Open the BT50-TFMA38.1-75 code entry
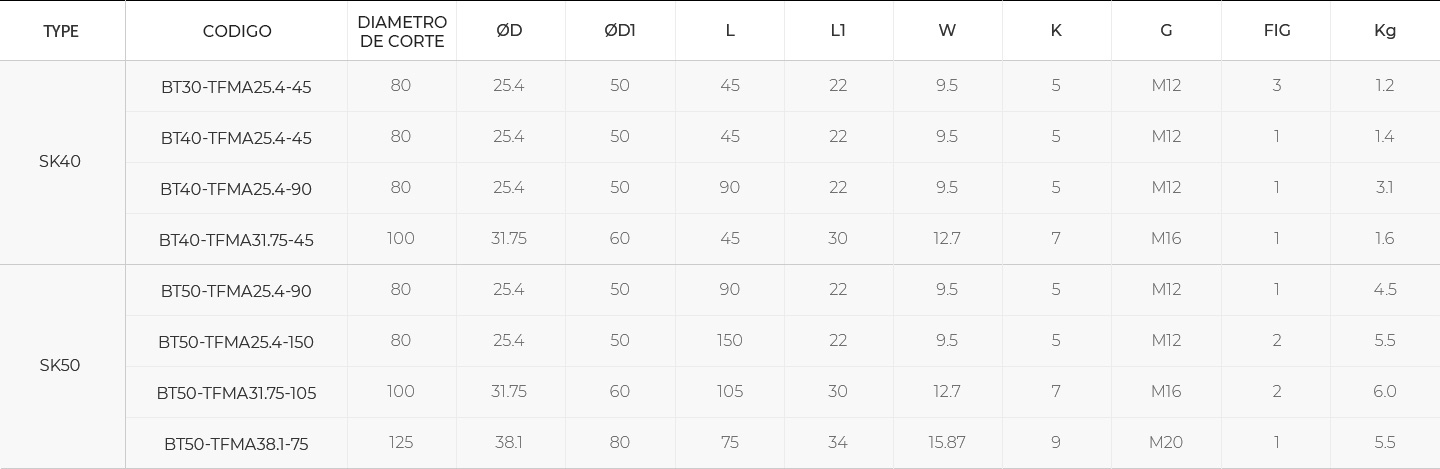 click(236, 444)
